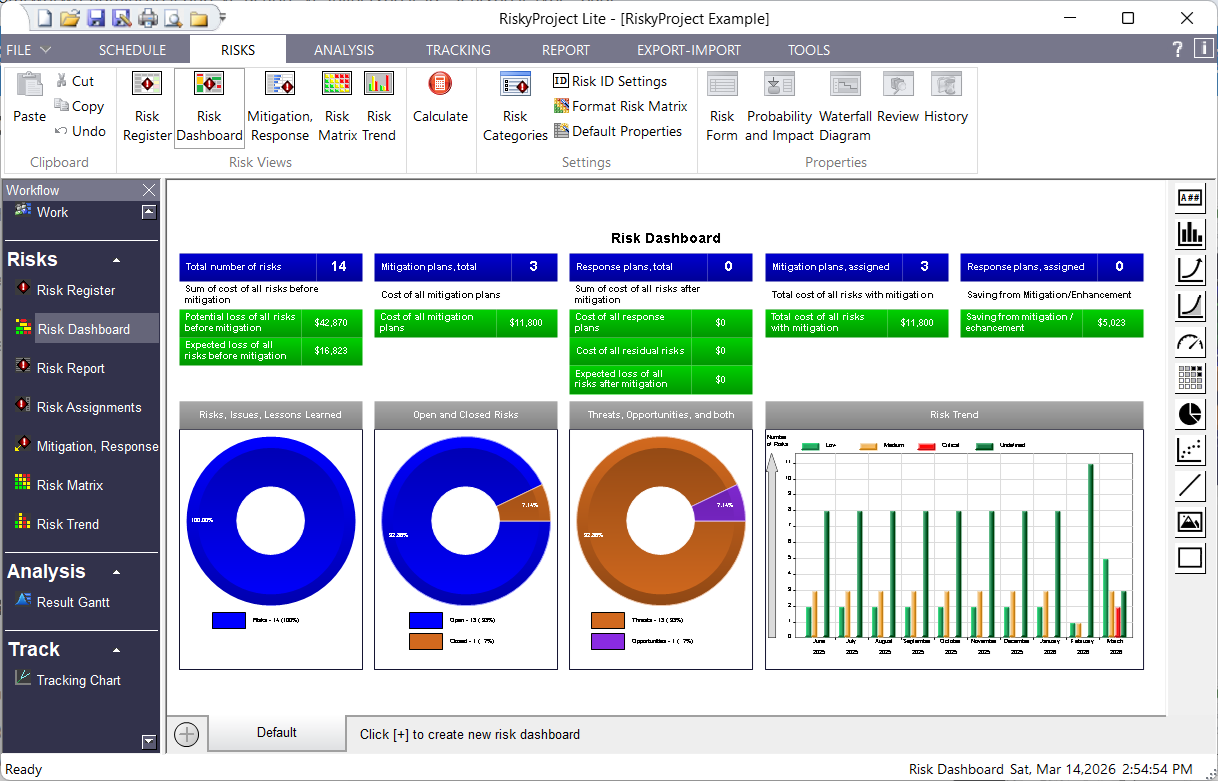Select the vertical bar chart tool

point(1190,233)
